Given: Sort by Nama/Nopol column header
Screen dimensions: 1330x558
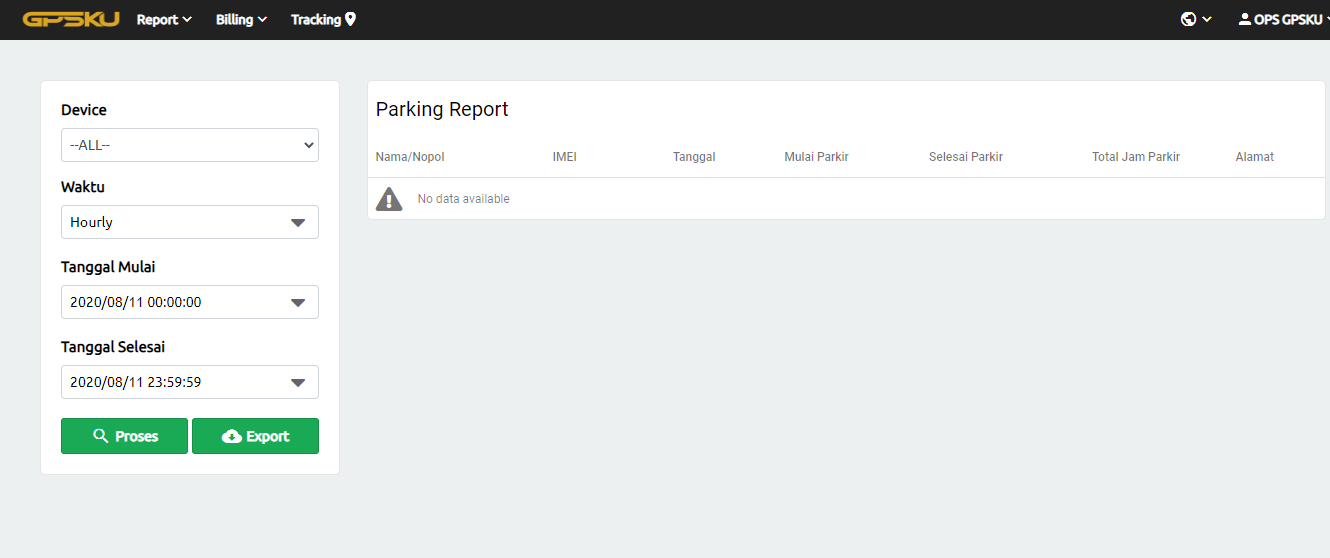Looking at the screenshot, I should click(410, 157).
